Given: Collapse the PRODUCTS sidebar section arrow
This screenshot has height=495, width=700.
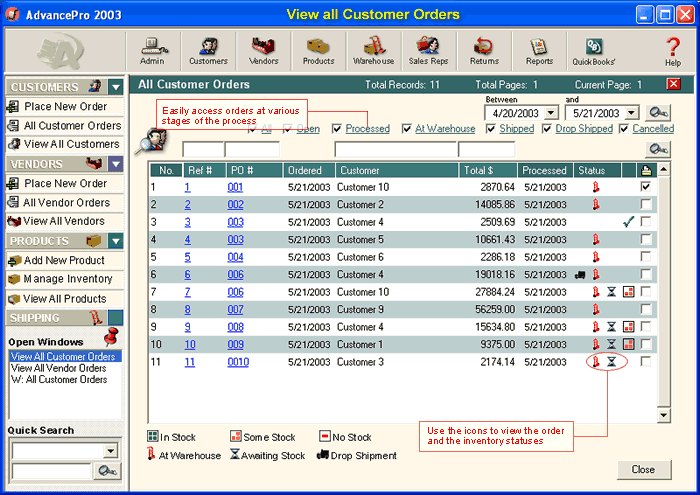Looking at the screenshot, I should (x=116, y=241).
